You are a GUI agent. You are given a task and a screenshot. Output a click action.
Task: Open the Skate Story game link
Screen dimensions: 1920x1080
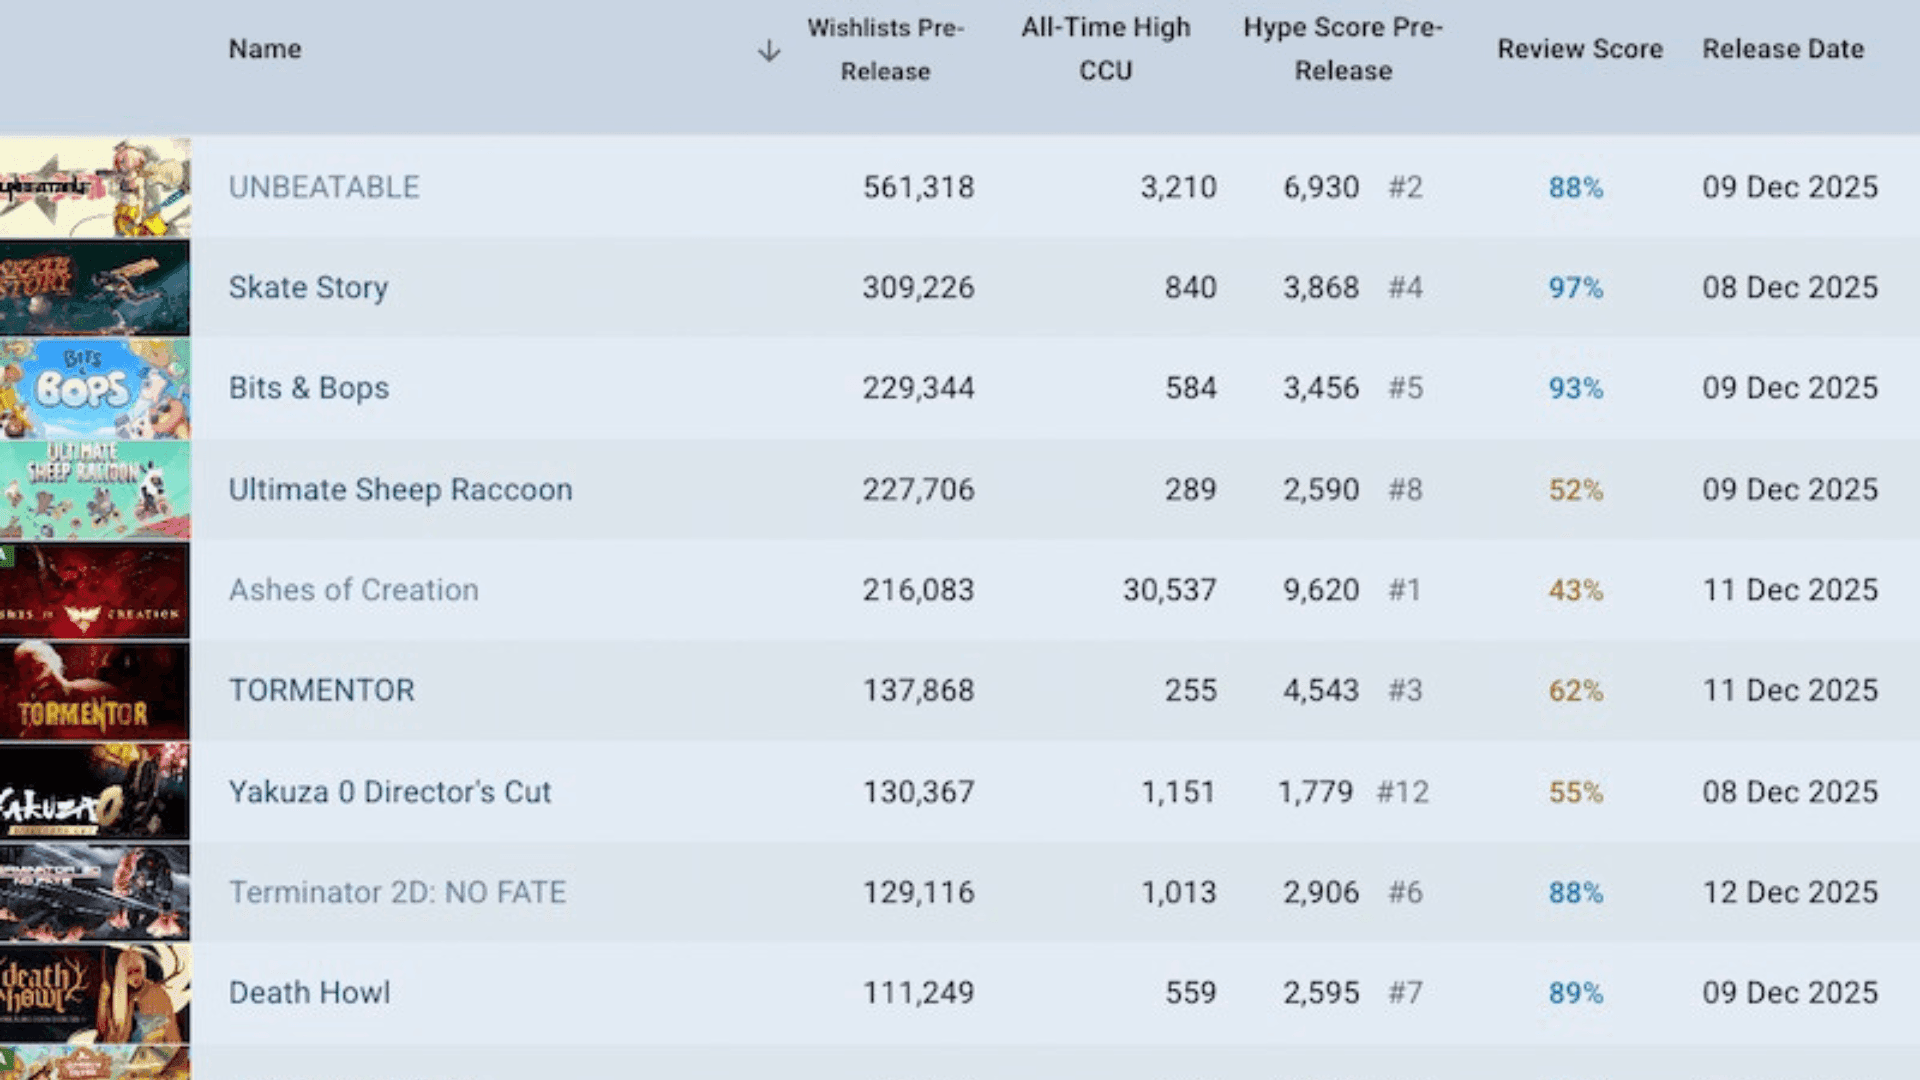coord(308,288)
